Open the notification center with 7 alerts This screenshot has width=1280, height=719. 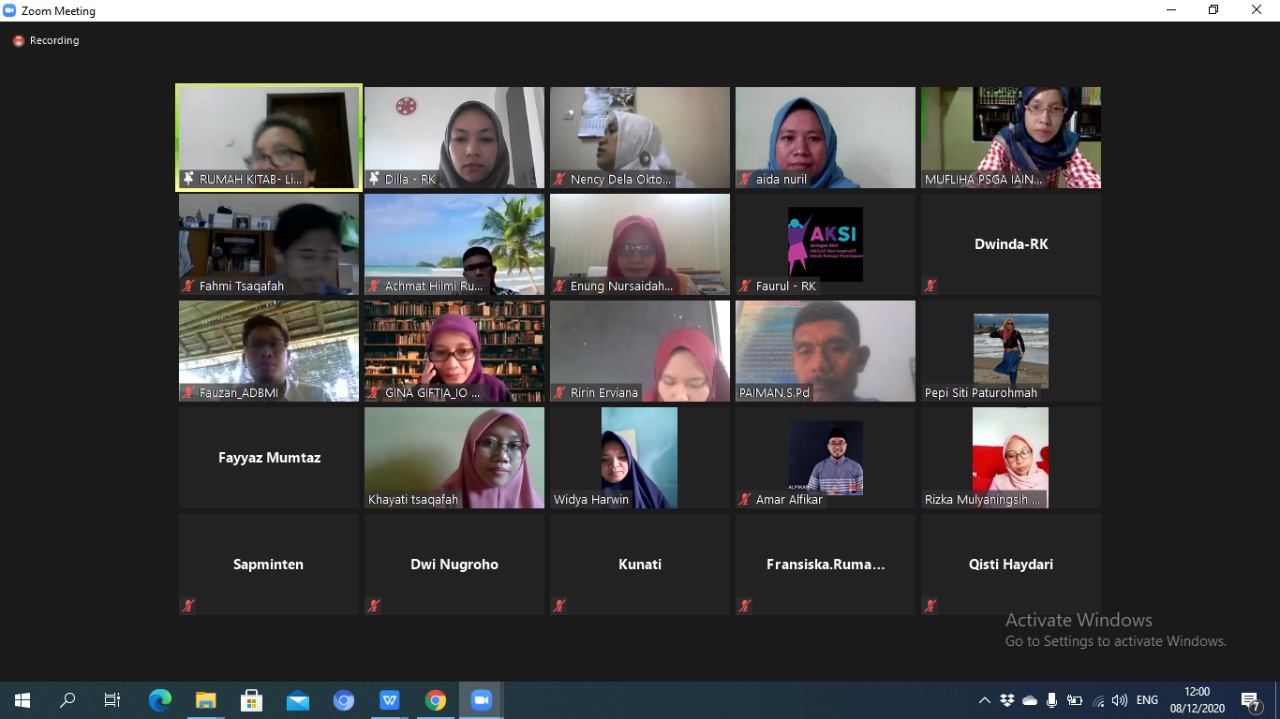[x=1250, y=701]
